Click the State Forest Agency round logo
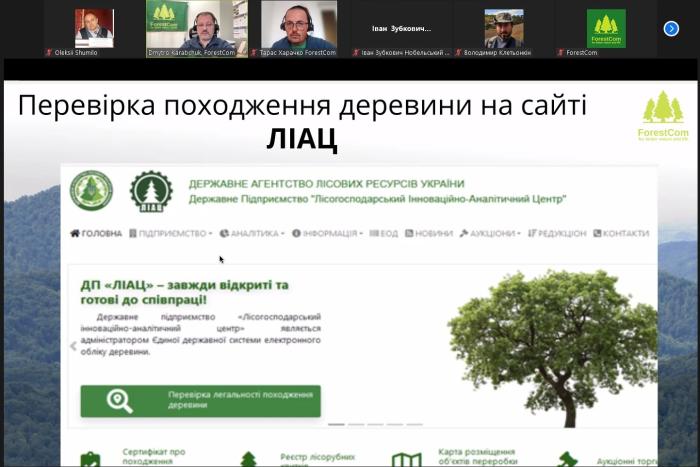 91,190
